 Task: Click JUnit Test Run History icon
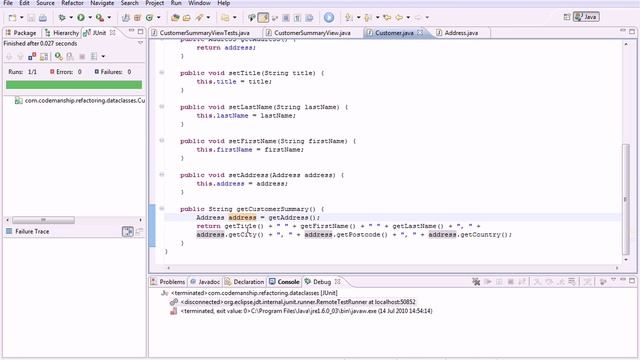(x=94, y=56)
